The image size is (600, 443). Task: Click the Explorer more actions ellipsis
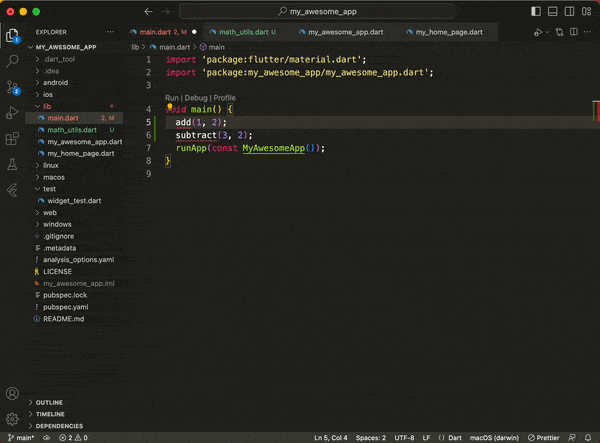(x=110, y=32)
